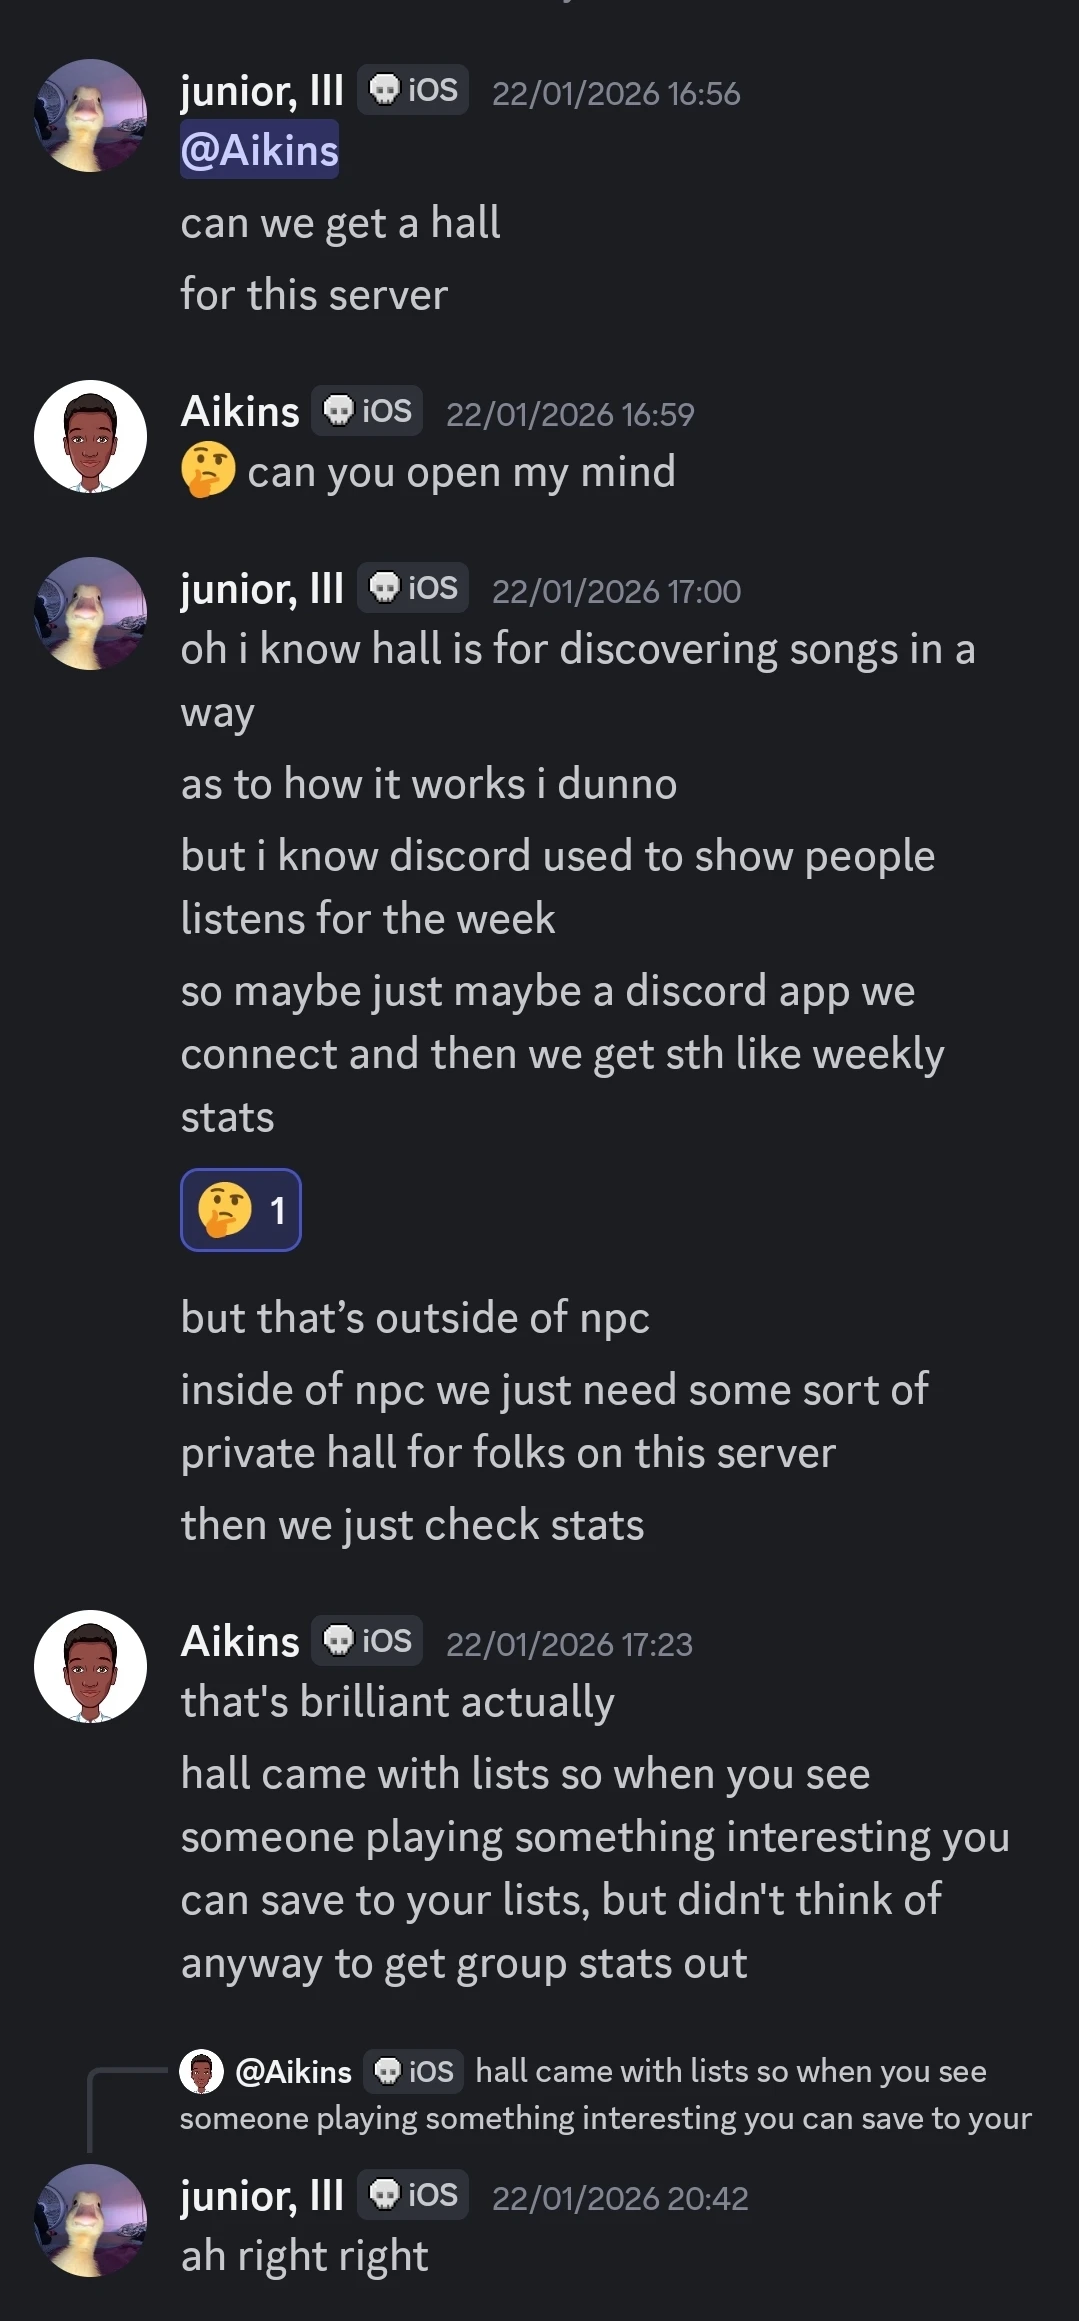This screenshot has height=2321, width=1079.
Task: Open junior, III avatar at 16:56 message
Action: coord(90,115)
